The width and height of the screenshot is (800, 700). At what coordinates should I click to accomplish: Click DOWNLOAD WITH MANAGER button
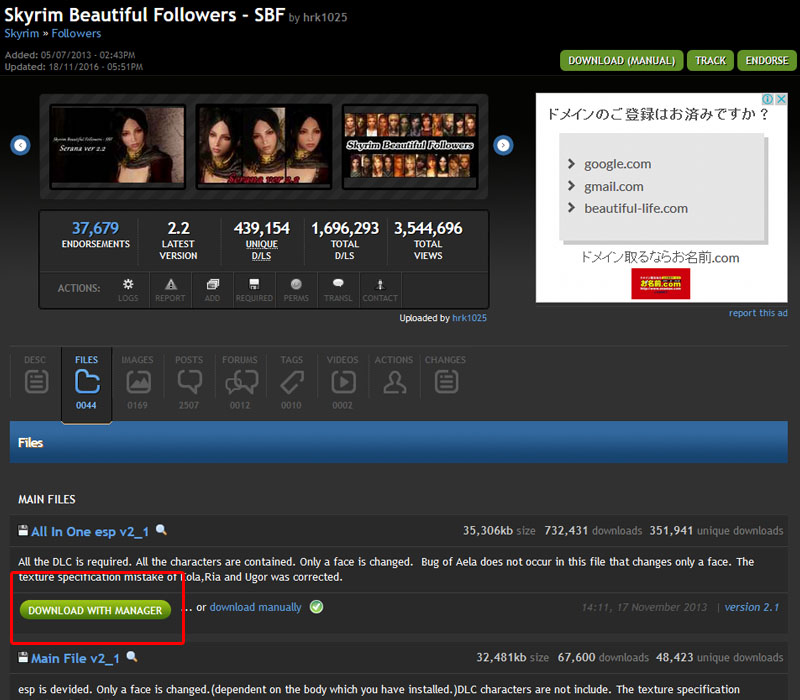click(x=95, y=610)
